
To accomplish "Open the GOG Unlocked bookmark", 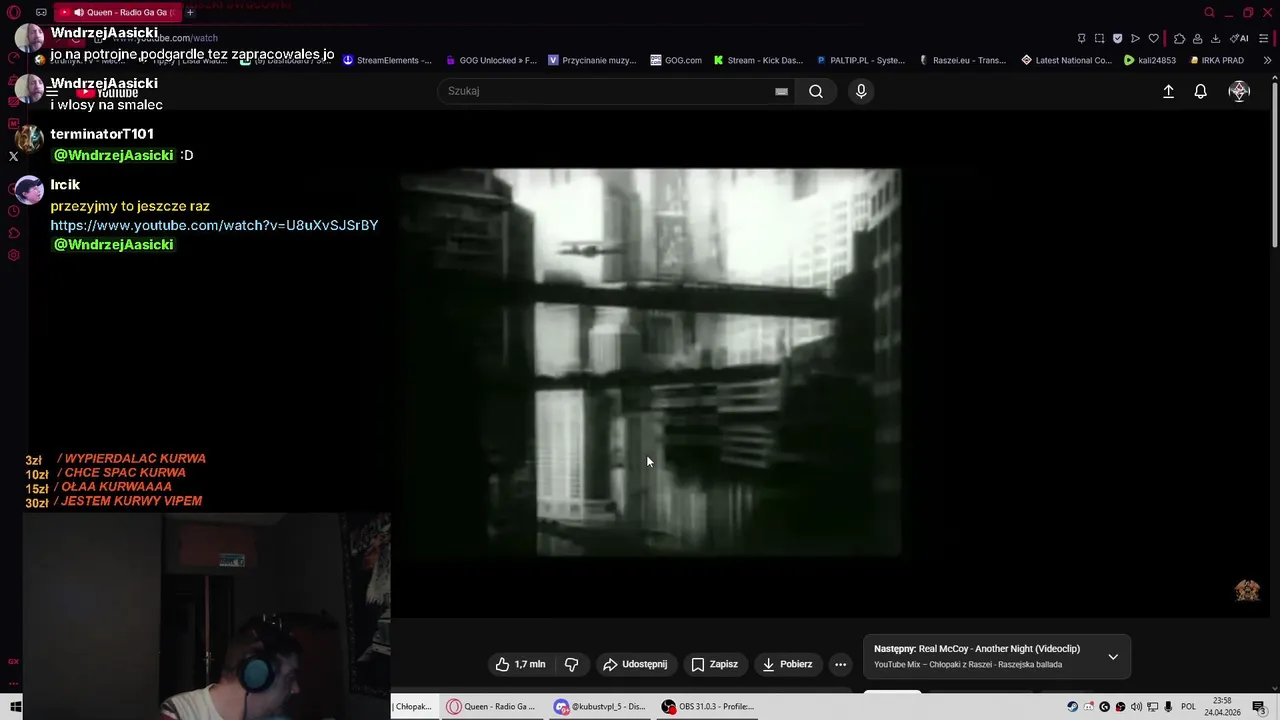I will 491,60.
